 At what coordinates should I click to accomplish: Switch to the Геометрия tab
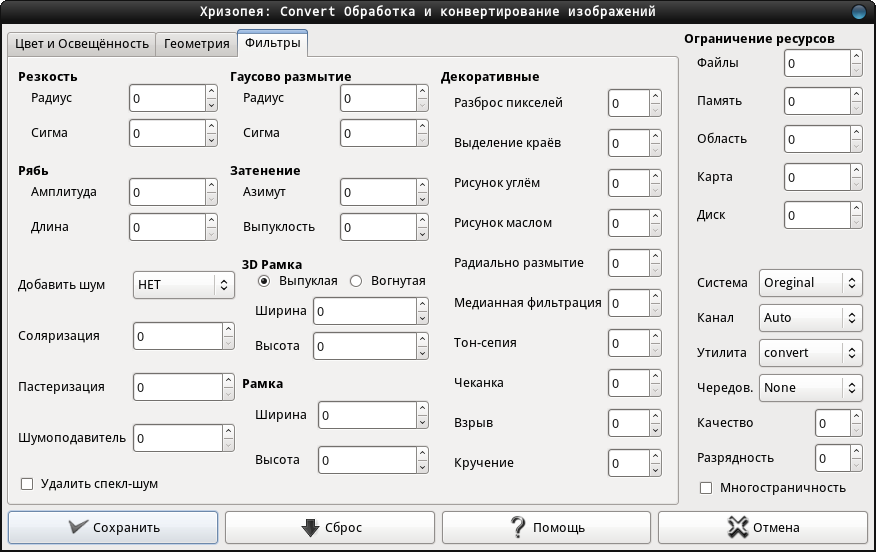pyautogui.click(x=197, y=44)
